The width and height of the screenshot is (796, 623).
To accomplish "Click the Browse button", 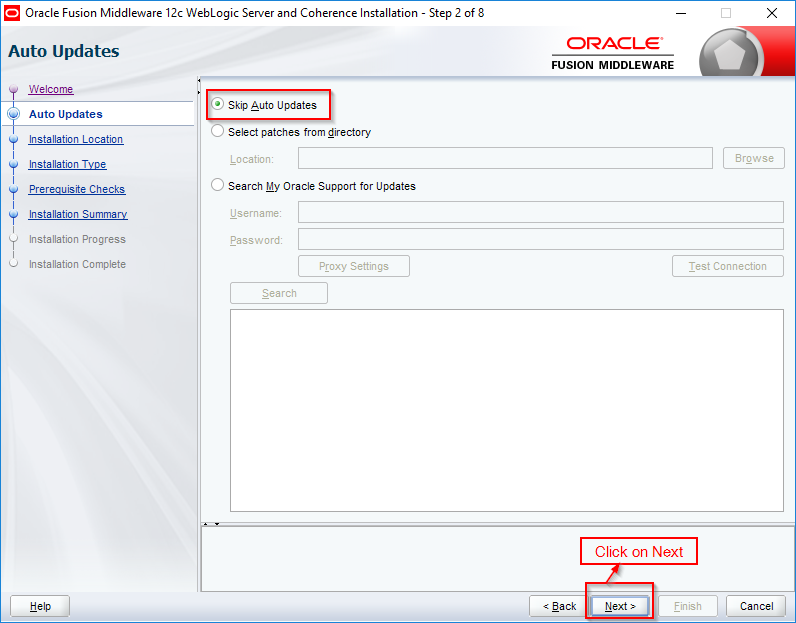I will (754, 158).
